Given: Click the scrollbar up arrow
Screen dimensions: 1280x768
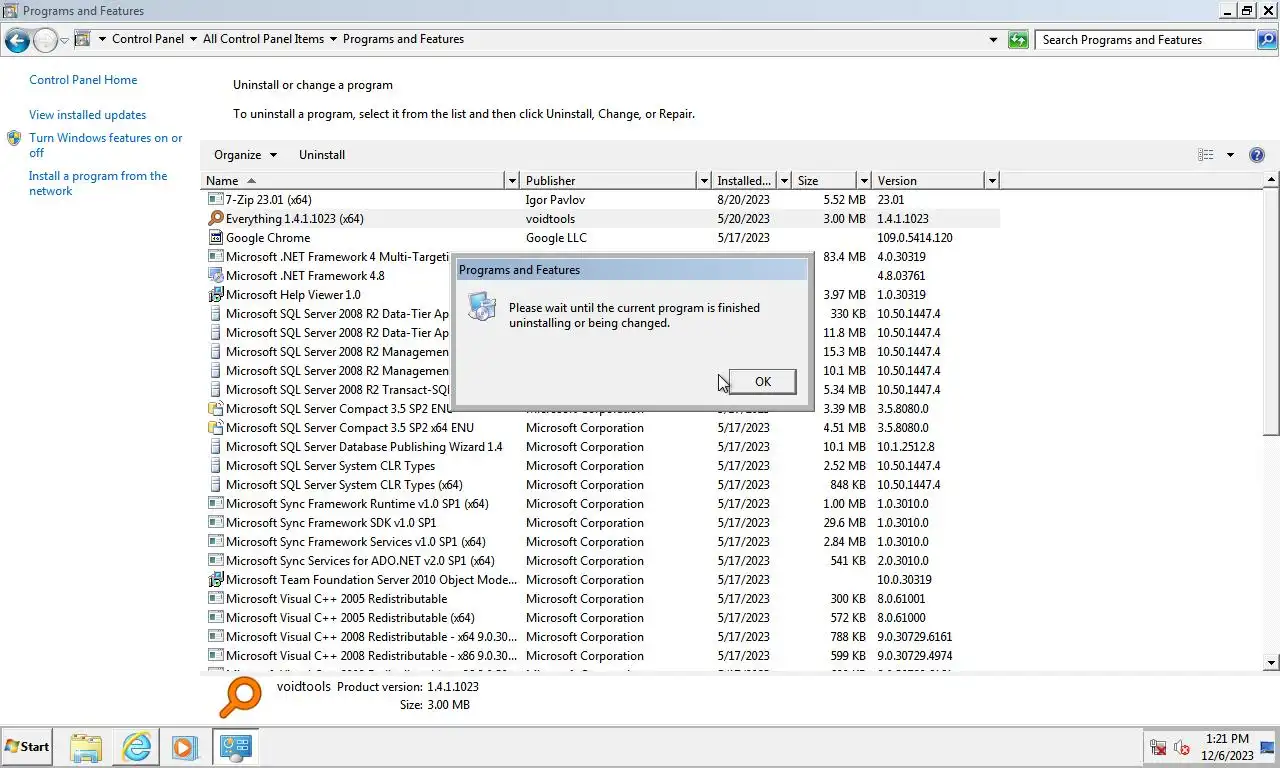Looking at the screenshot, I should [x=1272, y=180].
